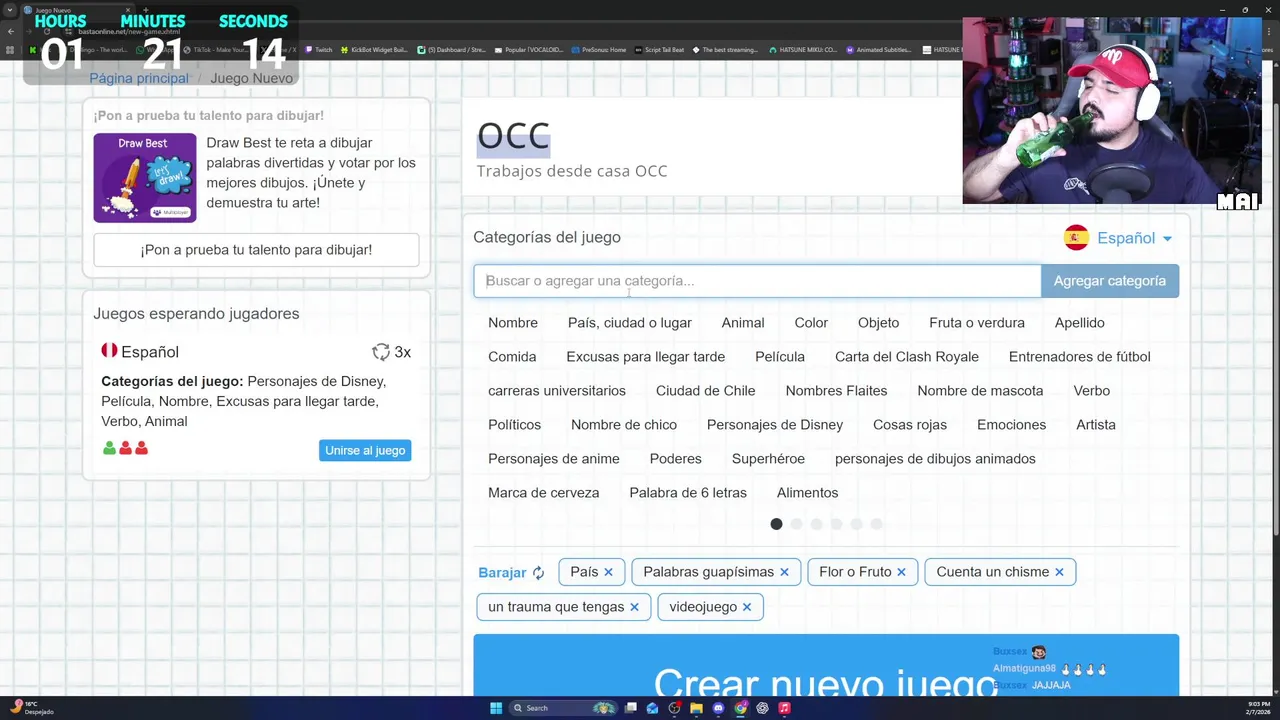Add the Nombre category
1280x720 pixels.
(x=513, y=323)
